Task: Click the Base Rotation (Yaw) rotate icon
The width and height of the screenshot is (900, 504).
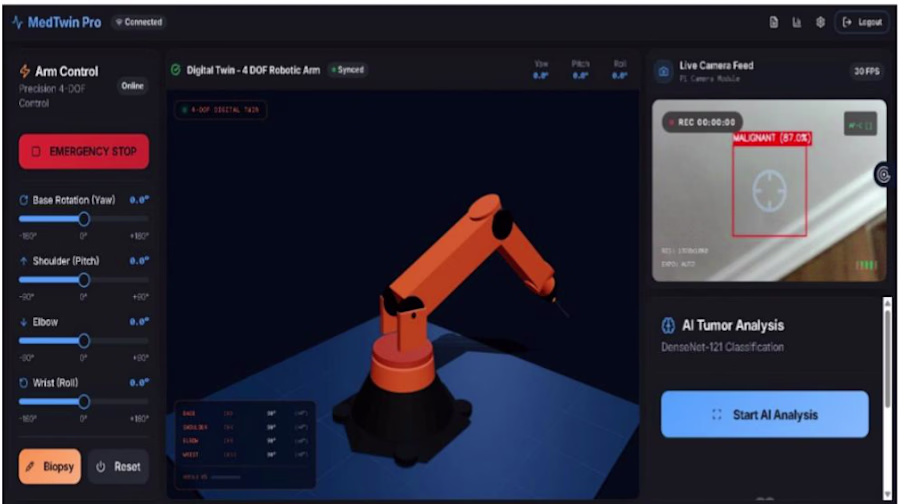Action: [24, 200]
